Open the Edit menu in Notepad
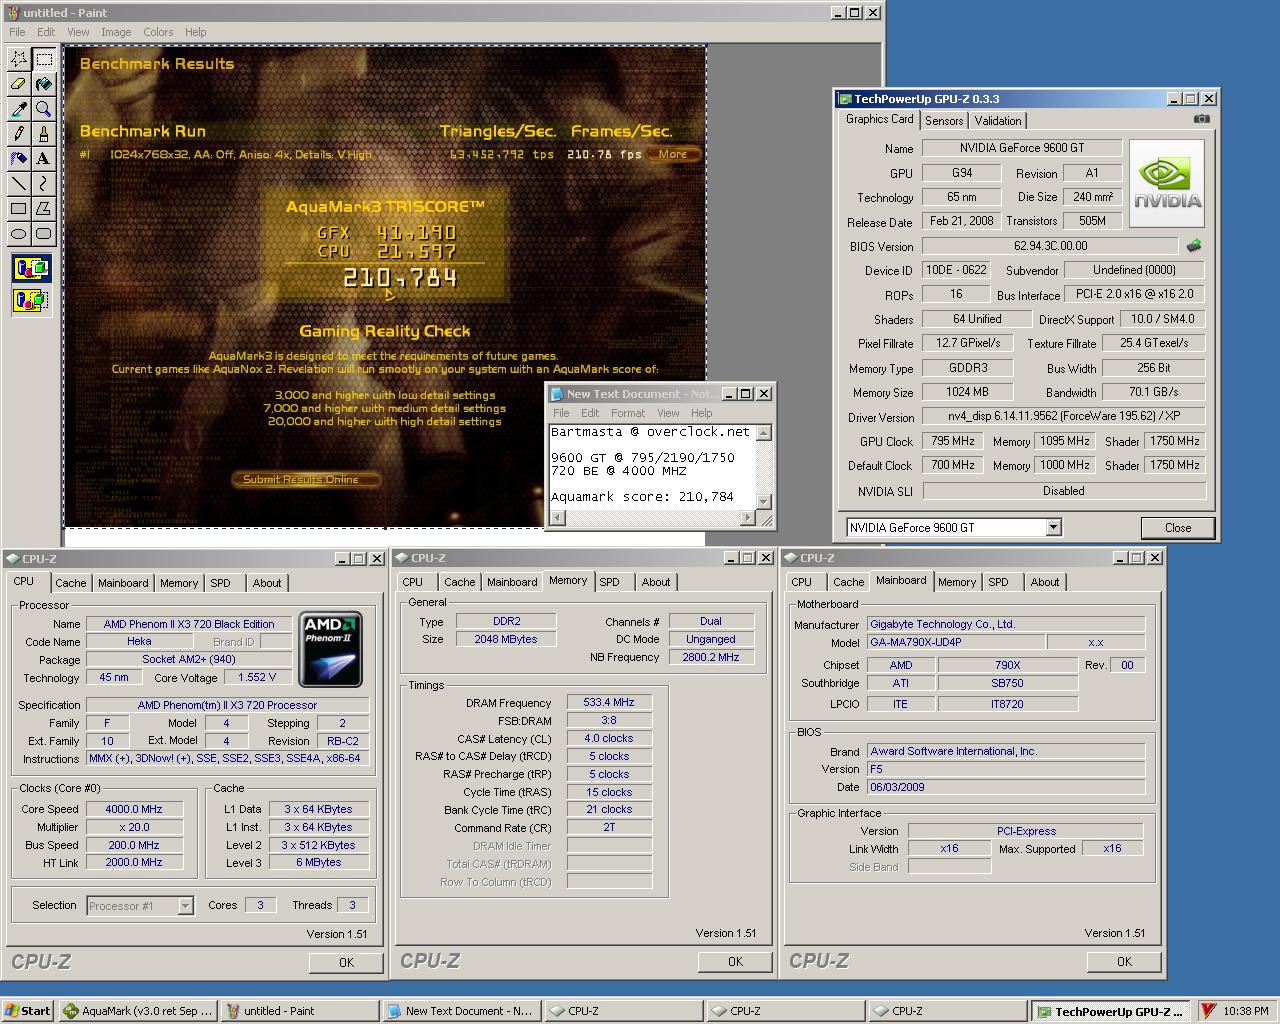This screenshot has width=1280, height=1024. click(590, 413)
